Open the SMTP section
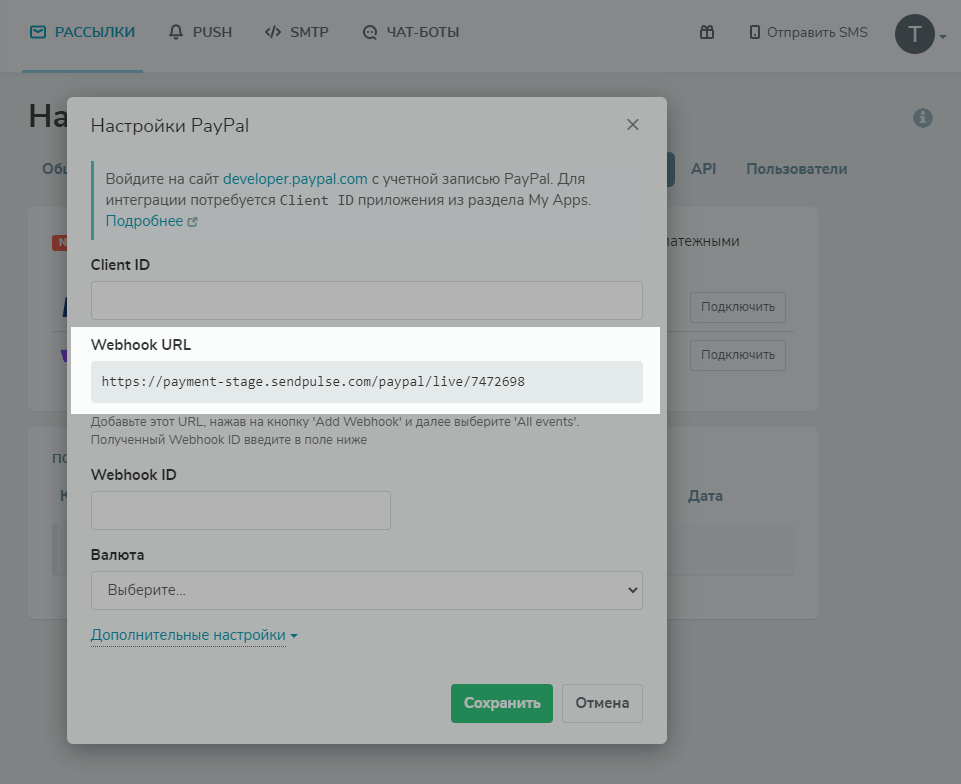 coord(297,32)
